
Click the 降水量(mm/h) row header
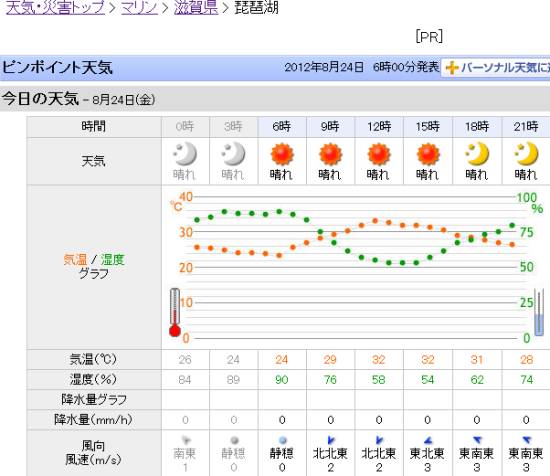click(x=94, y=420)
